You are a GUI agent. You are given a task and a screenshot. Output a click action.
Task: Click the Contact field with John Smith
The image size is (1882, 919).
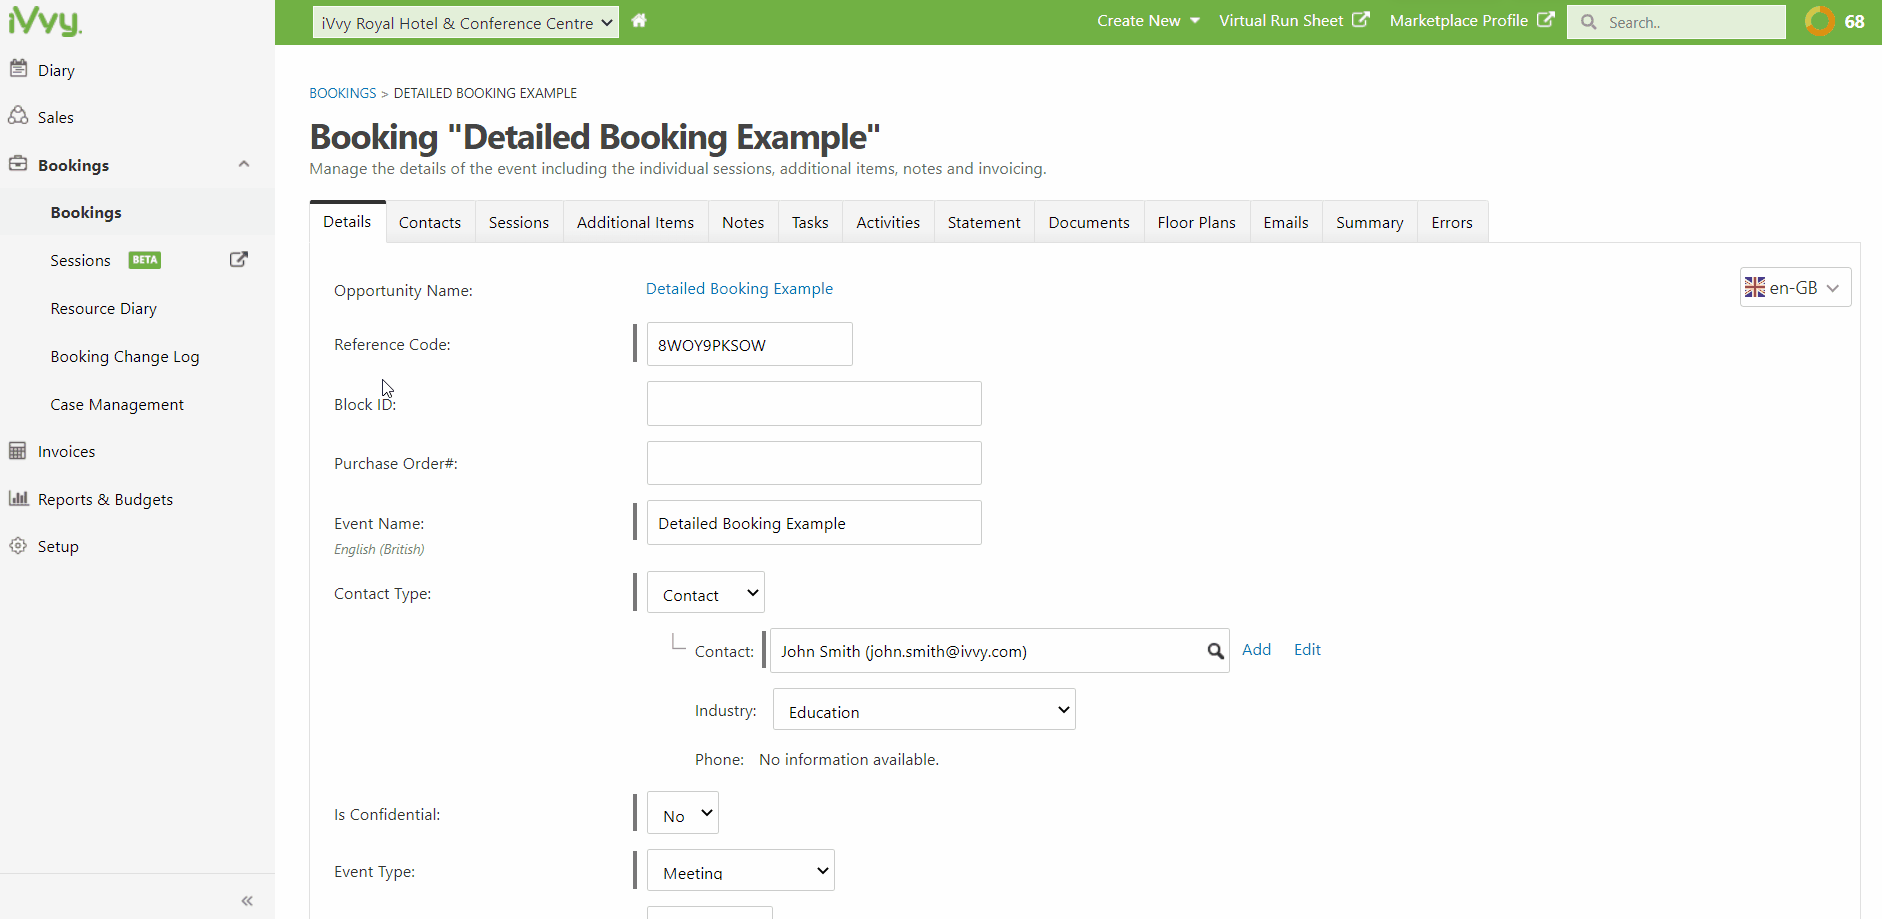[999, 650]
